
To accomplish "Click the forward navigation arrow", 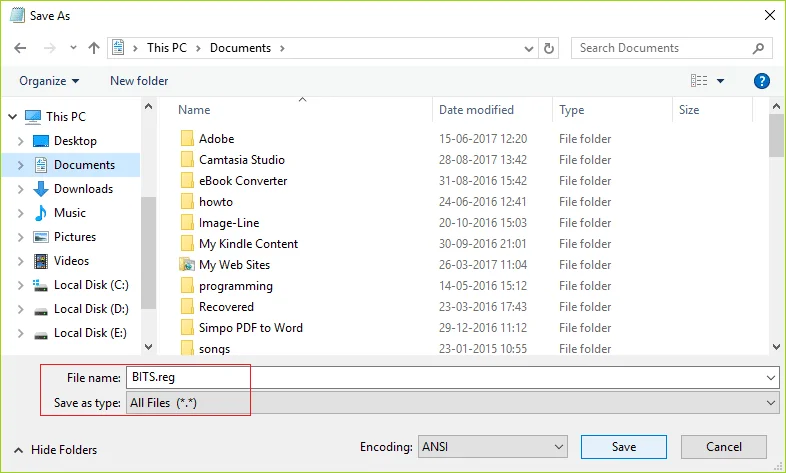I will click(50, 48).
